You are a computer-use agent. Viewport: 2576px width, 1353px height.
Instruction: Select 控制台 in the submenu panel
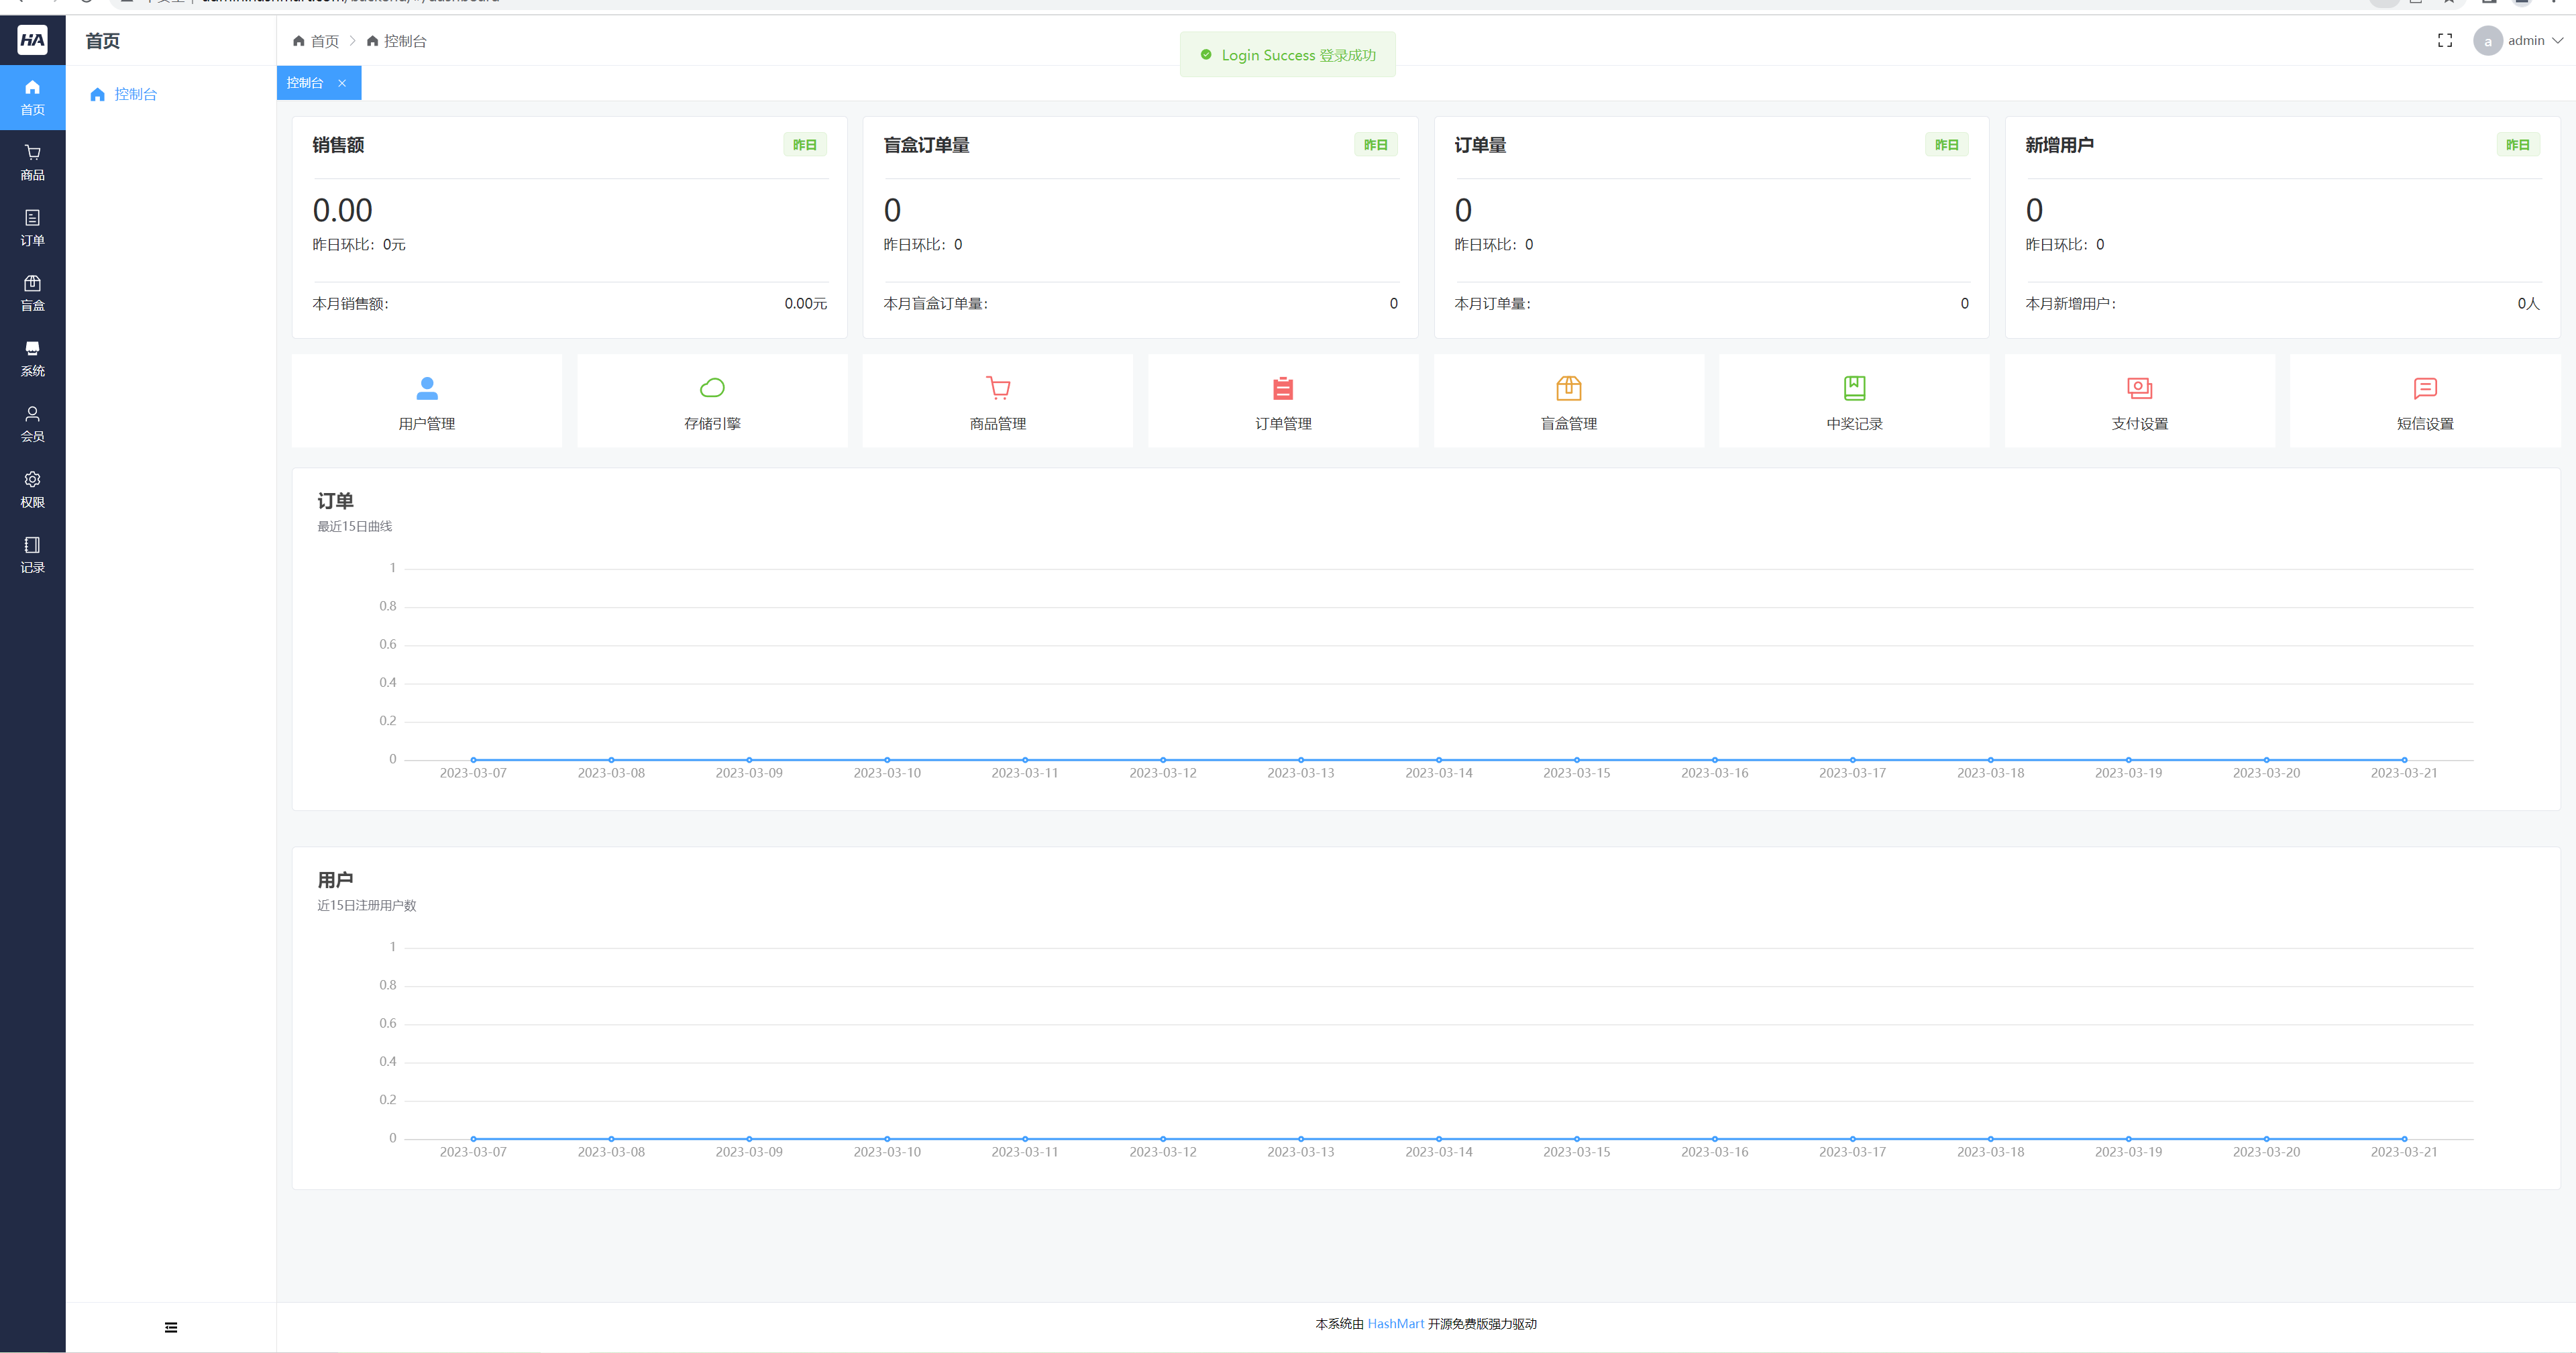pyautogui.click(x=135, y=94)
